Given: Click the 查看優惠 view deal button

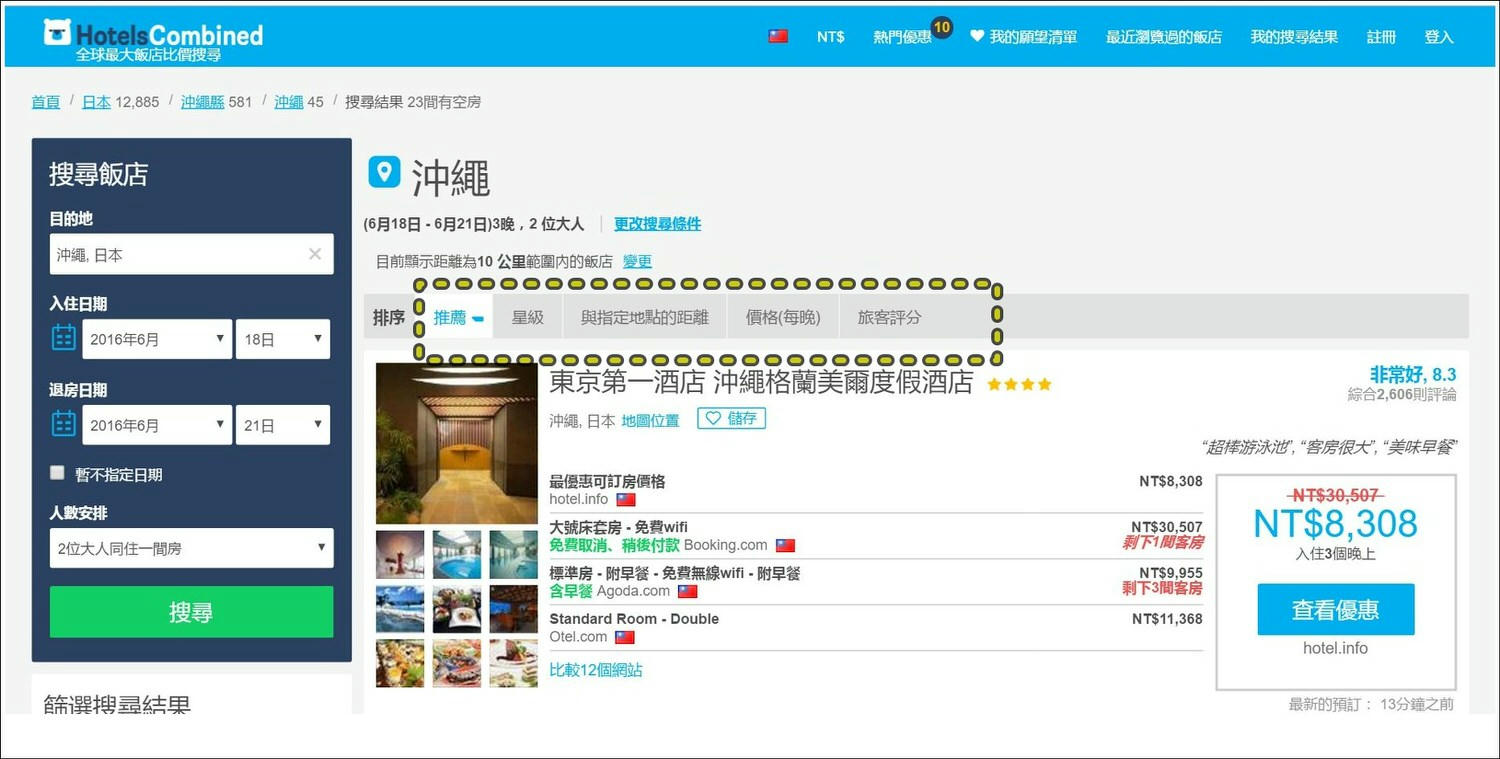Looking at the screenshot, I should click(1336, 609).
